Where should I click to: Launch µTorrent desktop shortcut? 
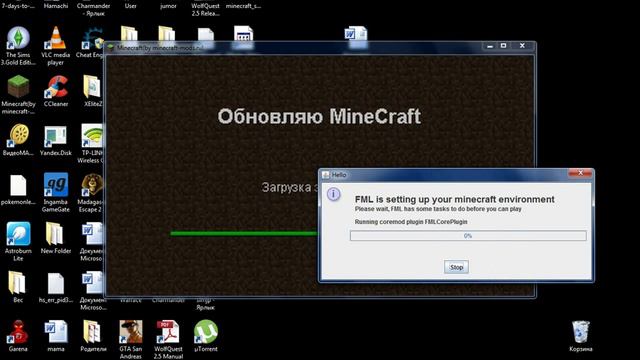[x=206, y=332]
